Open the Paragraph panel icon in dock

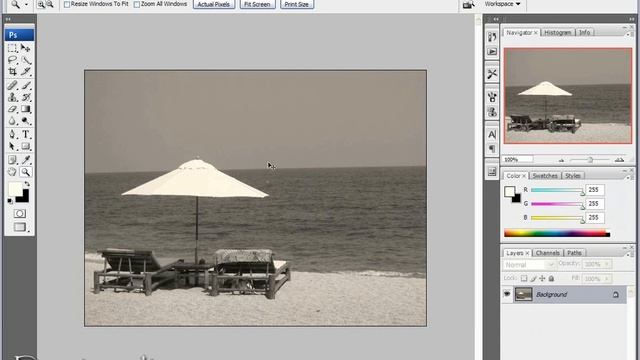pyautogui.click(x=492, y=149)
